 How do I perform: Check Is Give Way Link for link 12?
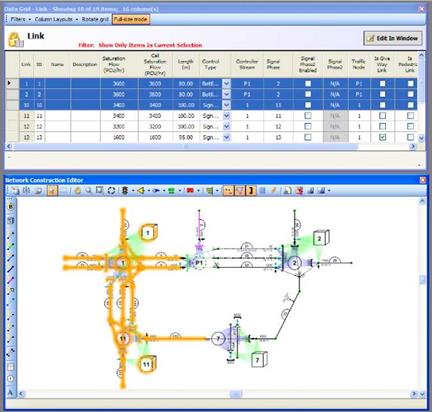pyautogui.click(x=382, y=126)
